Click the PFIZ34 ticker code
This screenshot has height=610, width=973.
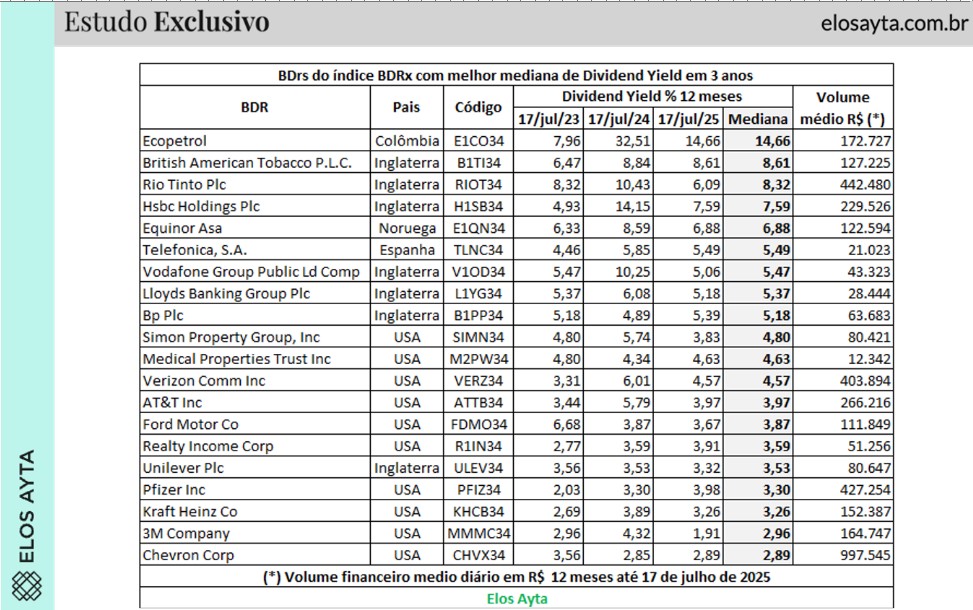tap(478, 490)
